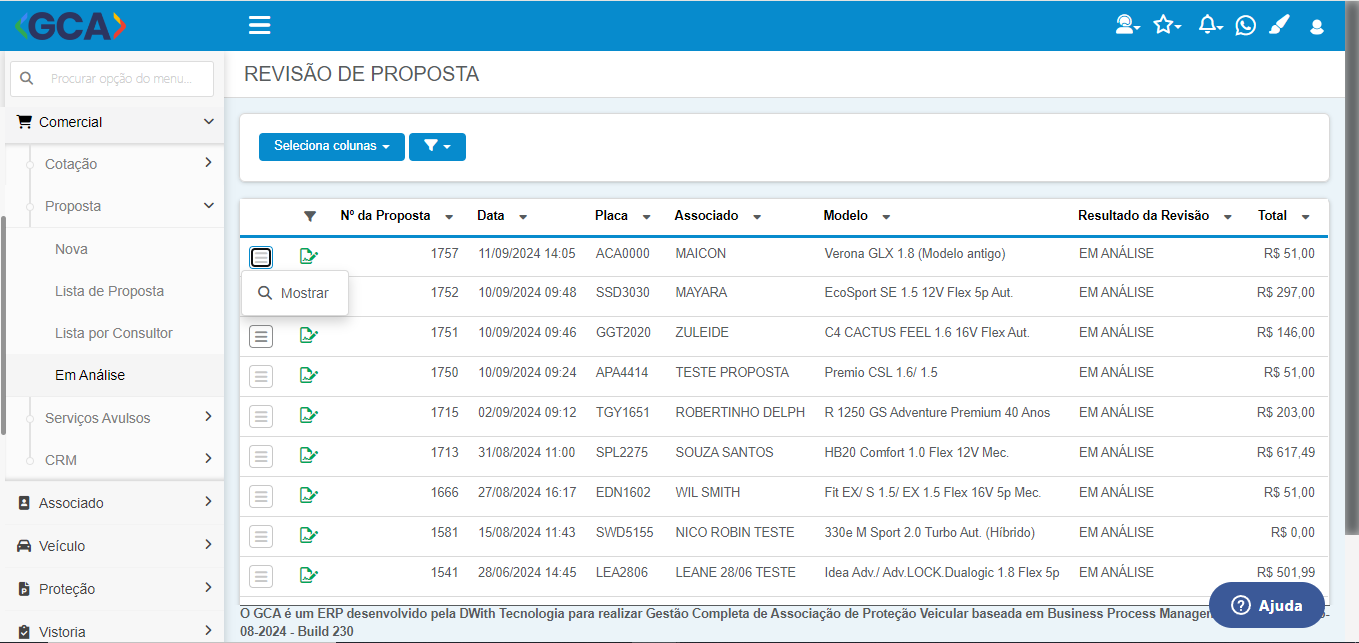1359x643 pixels.
Task: Open Nº da Proposta column dropdown arrow
Action: [x=449, y=217]
